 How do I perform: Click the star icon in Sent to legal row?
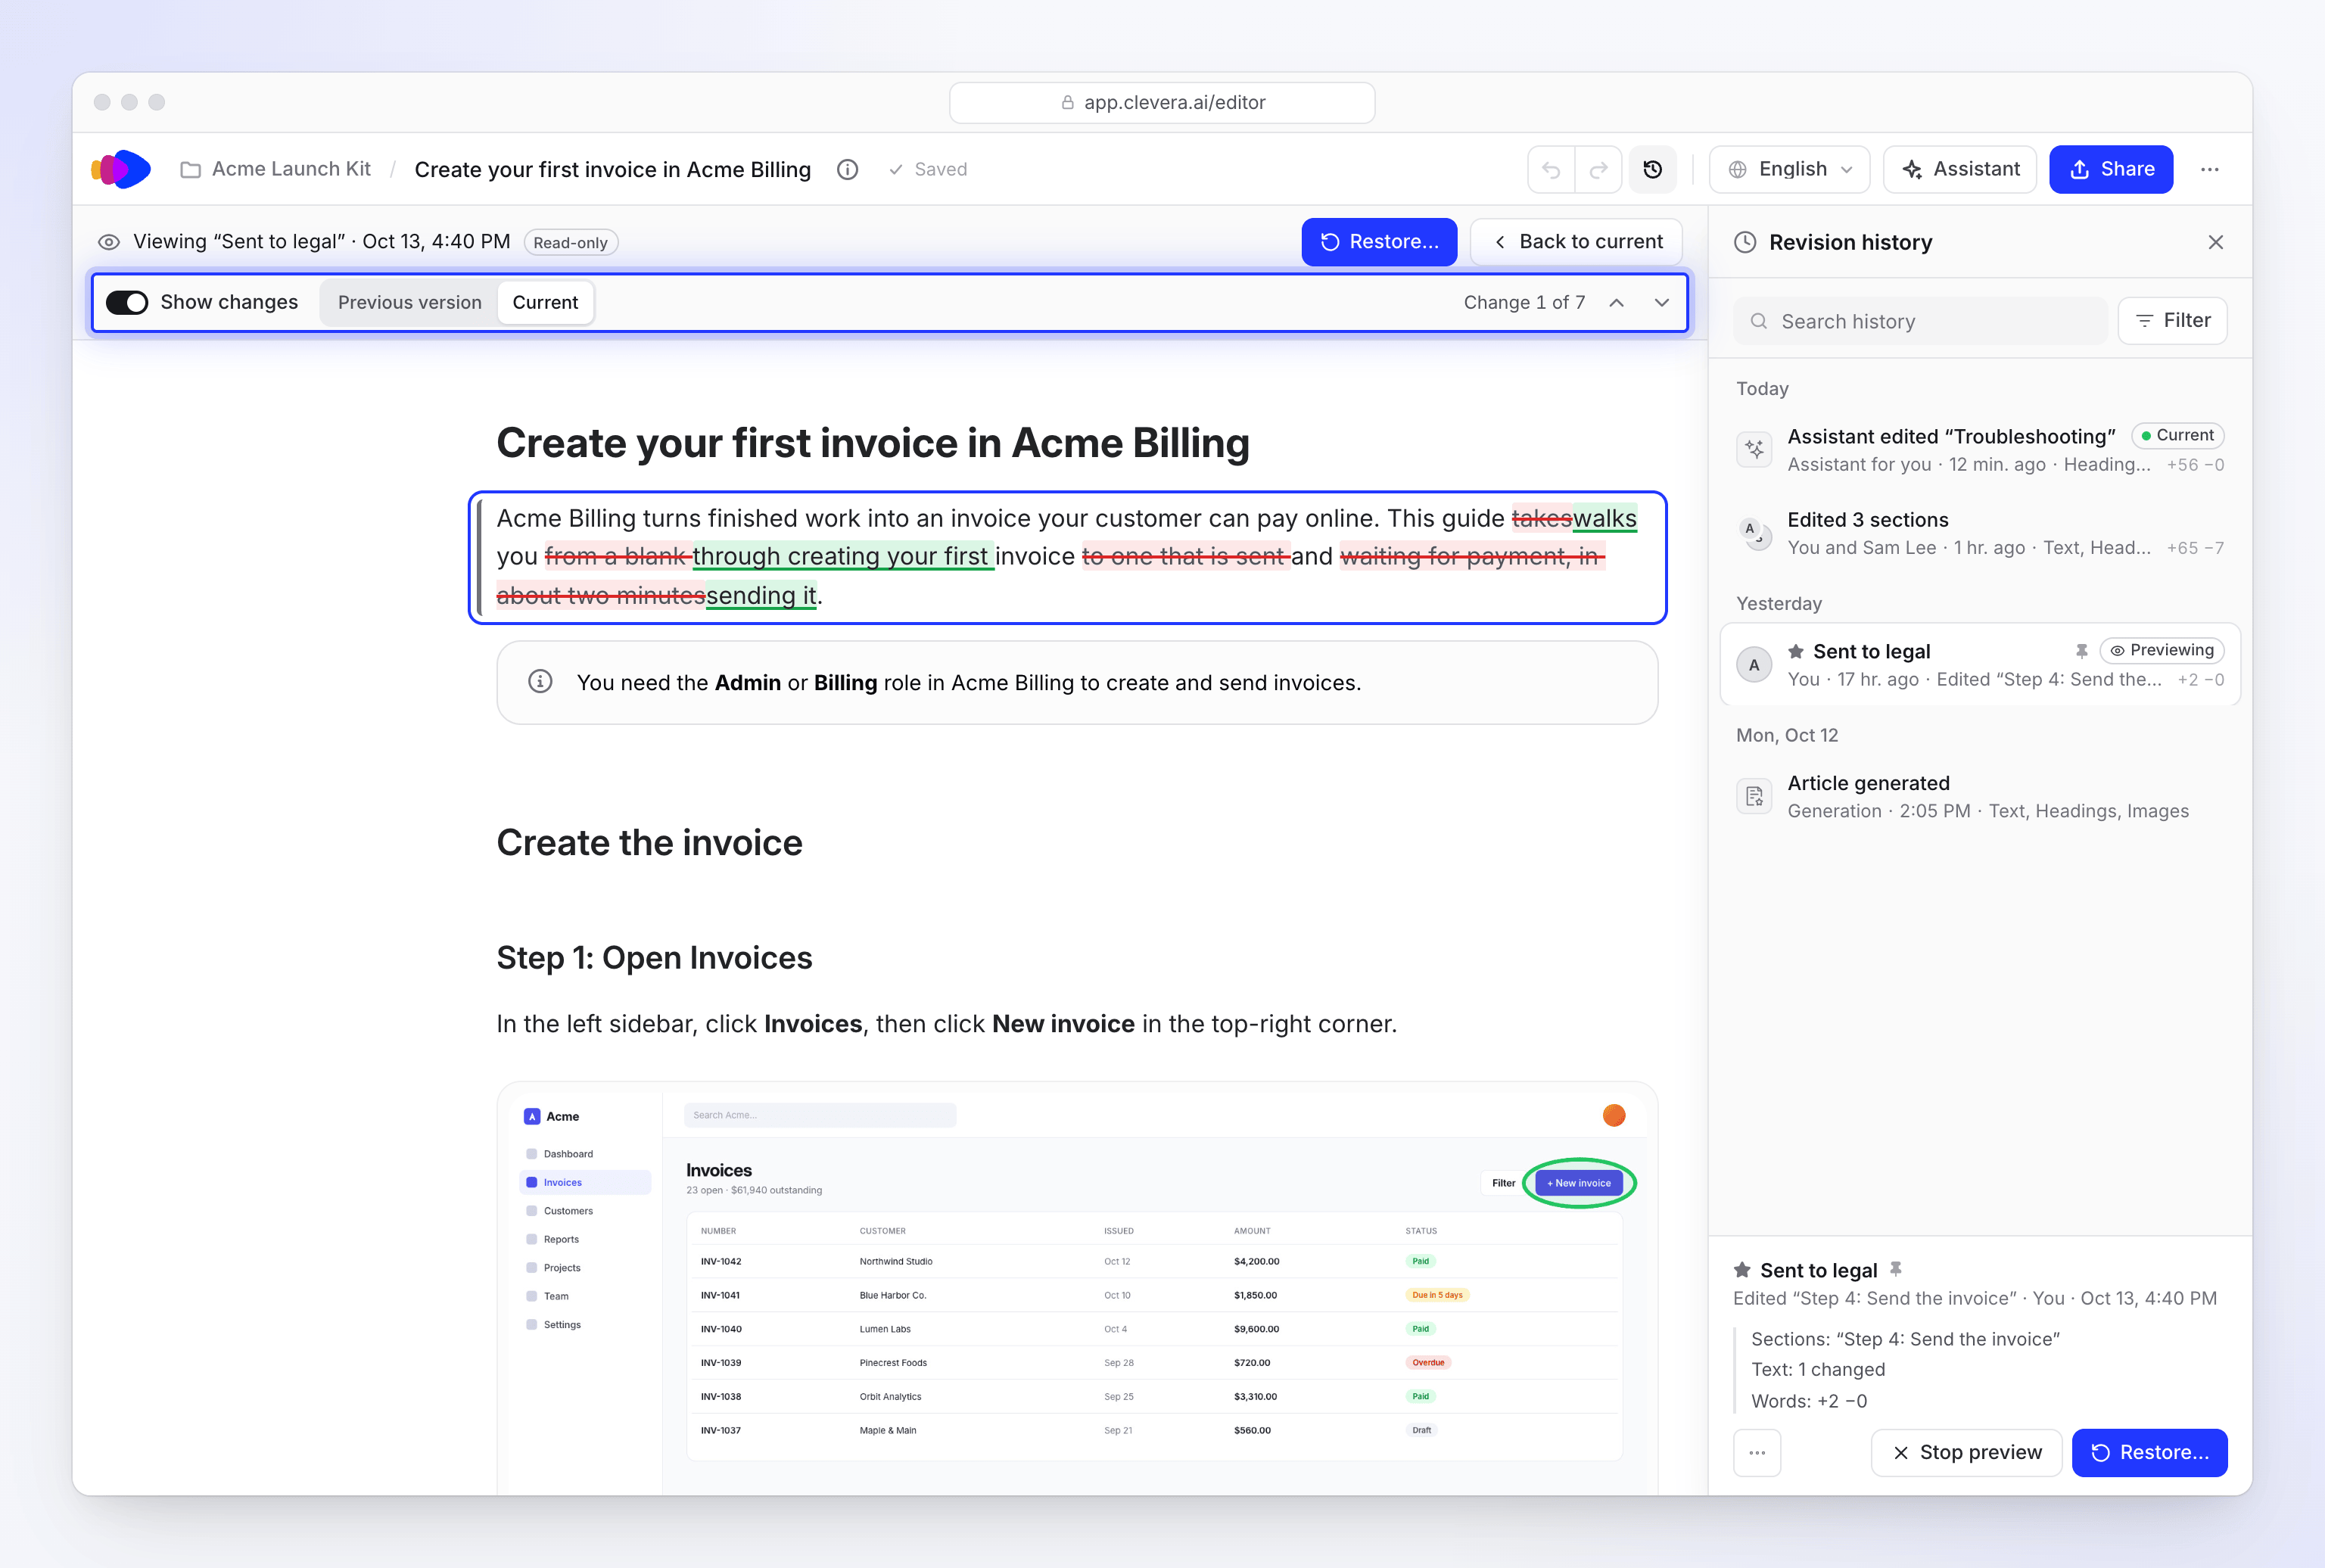point(1796,651)
